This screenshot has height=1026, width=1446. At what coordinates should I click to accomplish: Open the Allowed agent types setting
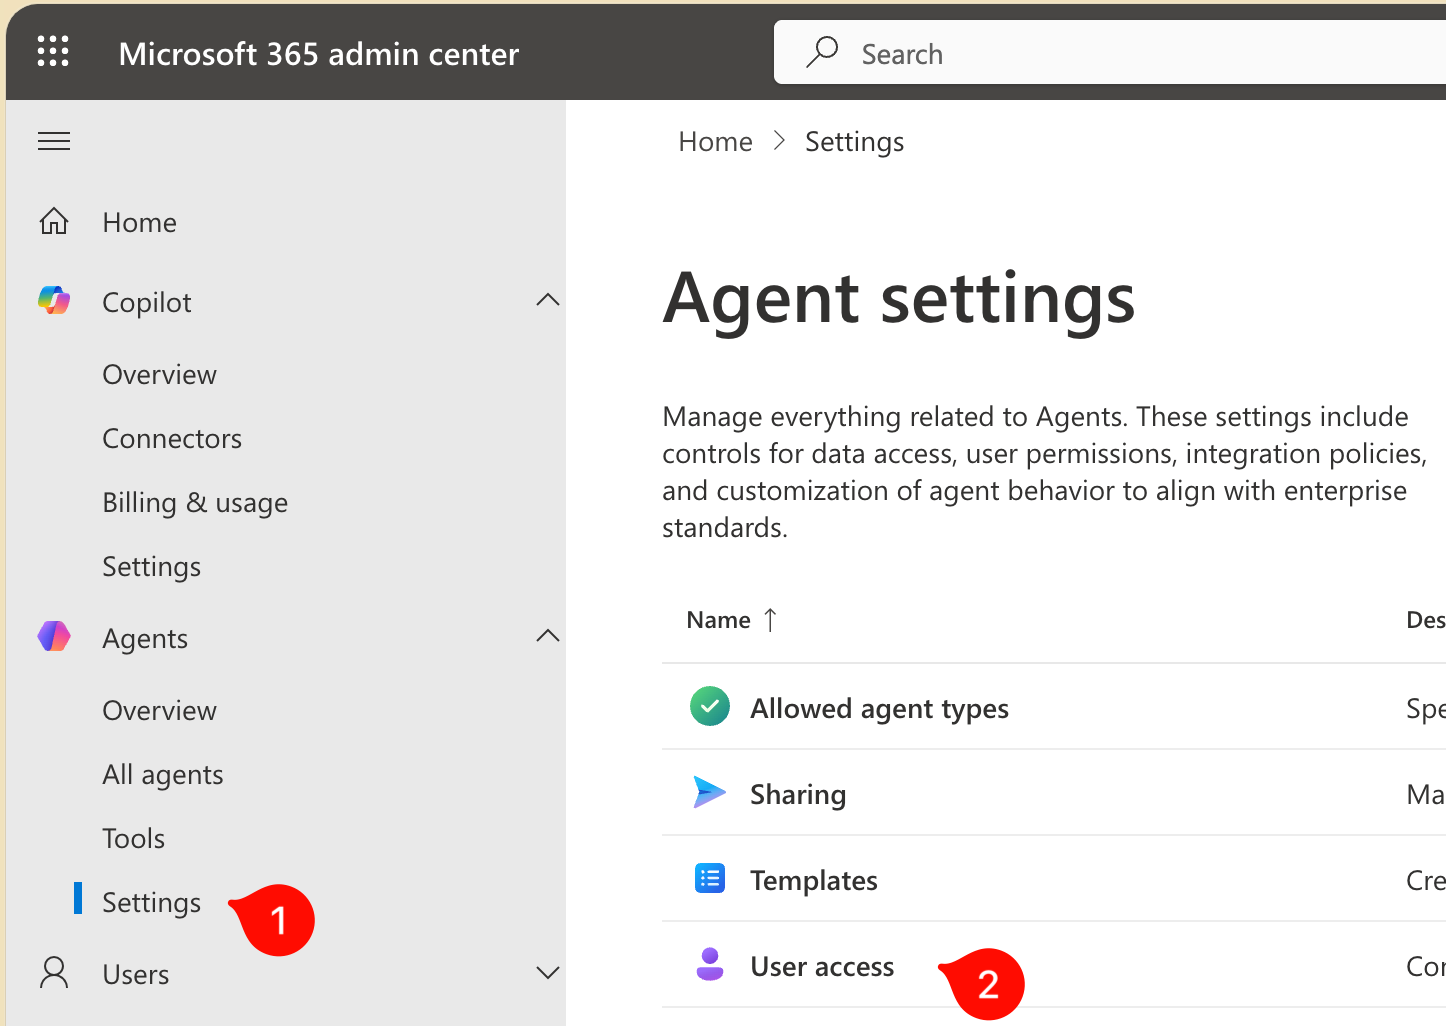pos(879,708)
